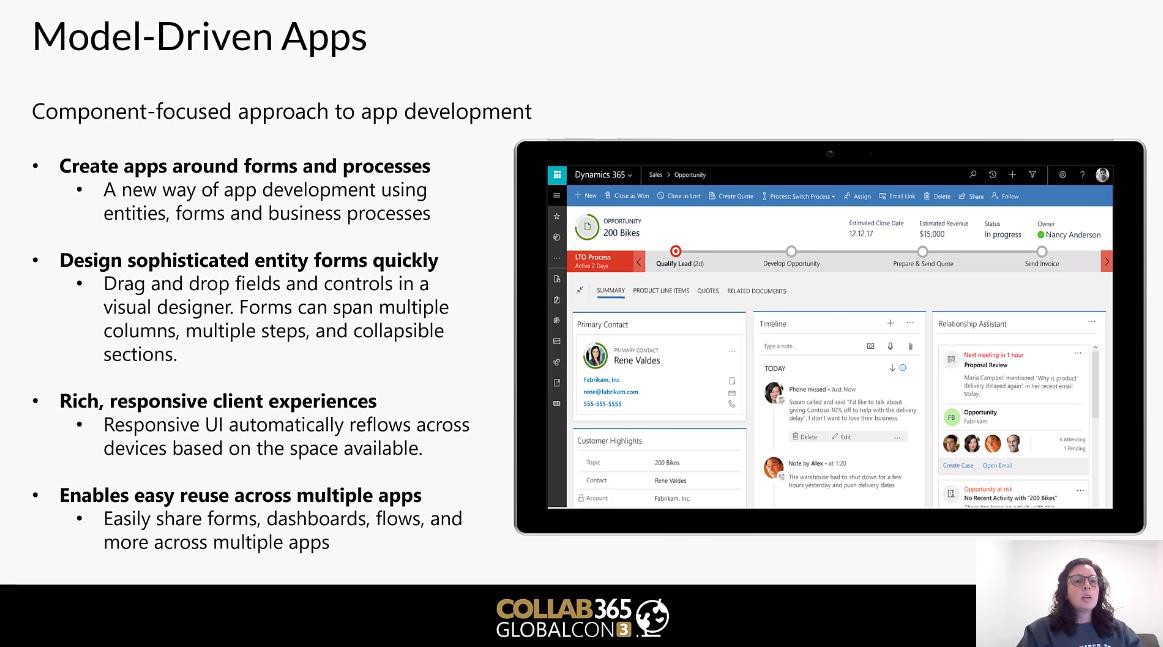Click Delete in the blue command bar

937,196
